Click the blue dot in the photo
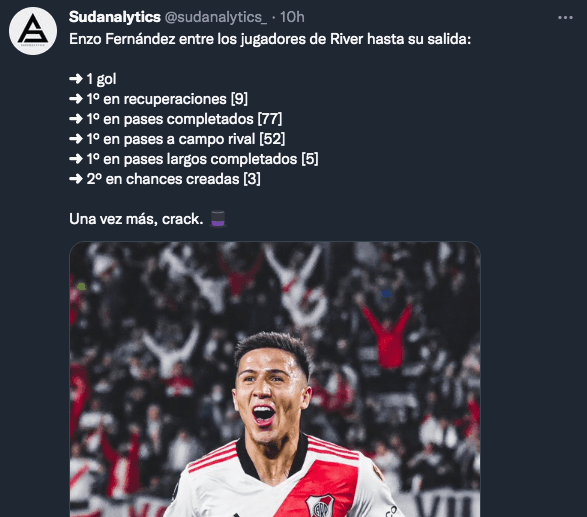Screen dimensions: 587x517 [386, 293]
